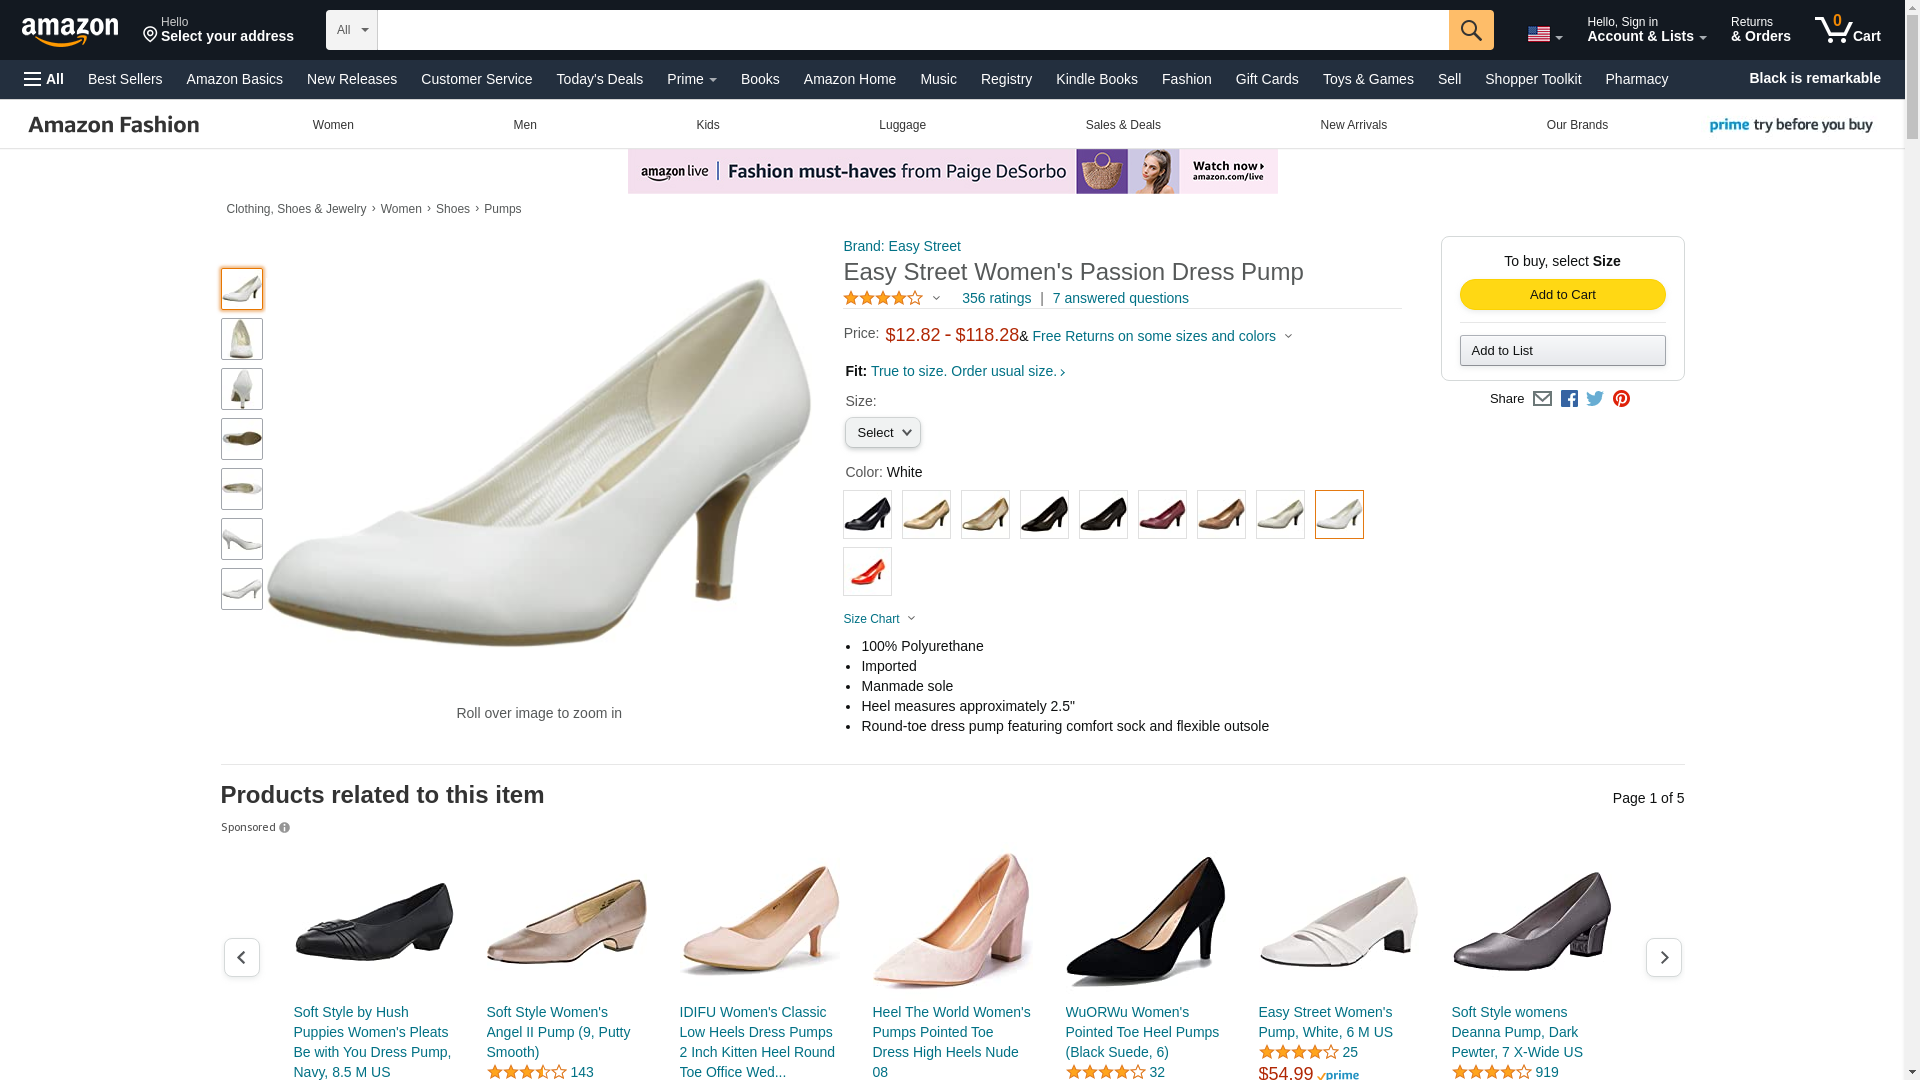Switch to the New Arrivals fashion tab
This screenshot has width=1920, height=1080.
pyautogui.click(x=1353, y=125)
